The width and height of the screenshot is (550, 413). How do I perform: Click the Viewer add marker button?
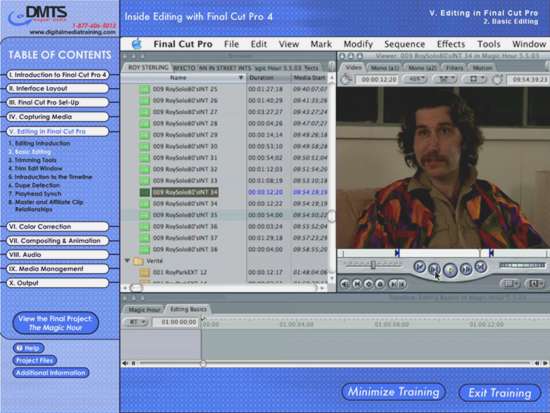point(380,284)
